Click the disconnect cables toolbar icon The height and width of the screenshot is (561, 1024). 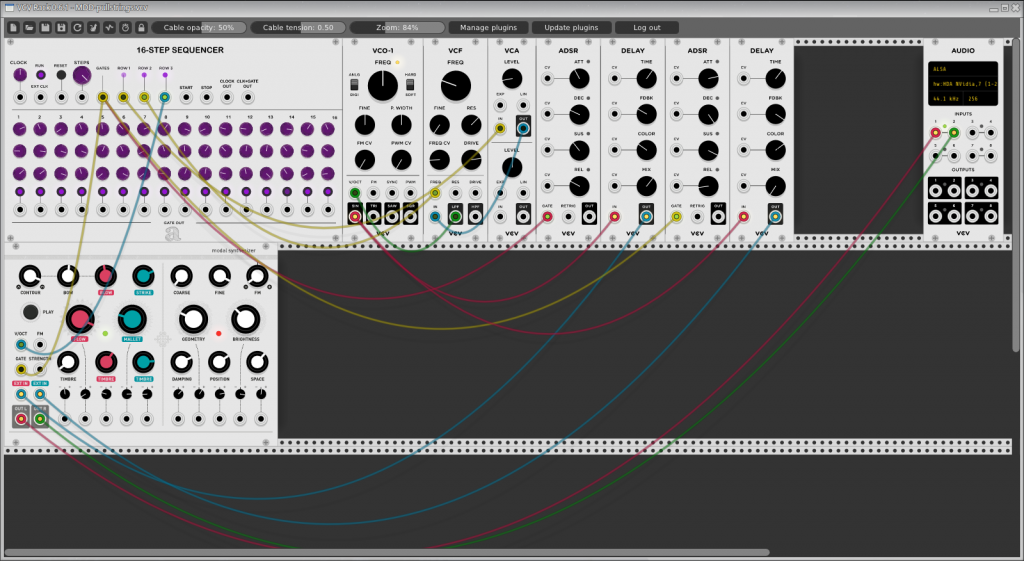pos(93,27)
